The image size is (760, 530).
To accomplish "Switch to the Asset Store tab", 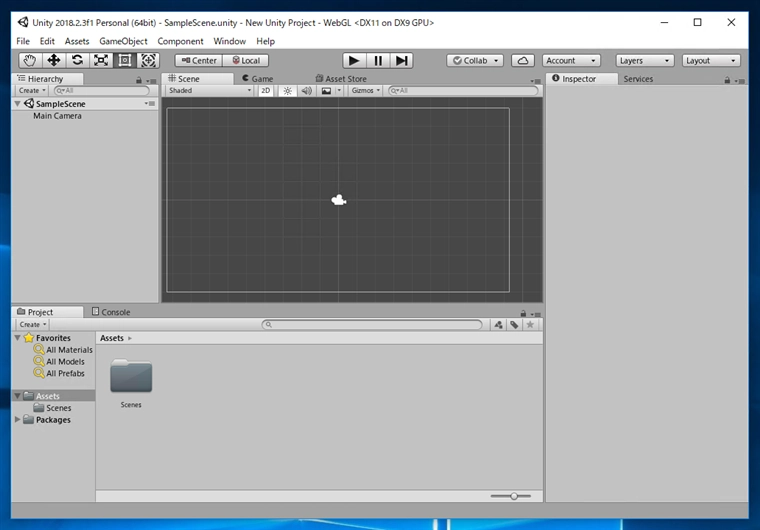I will [341, 79].
